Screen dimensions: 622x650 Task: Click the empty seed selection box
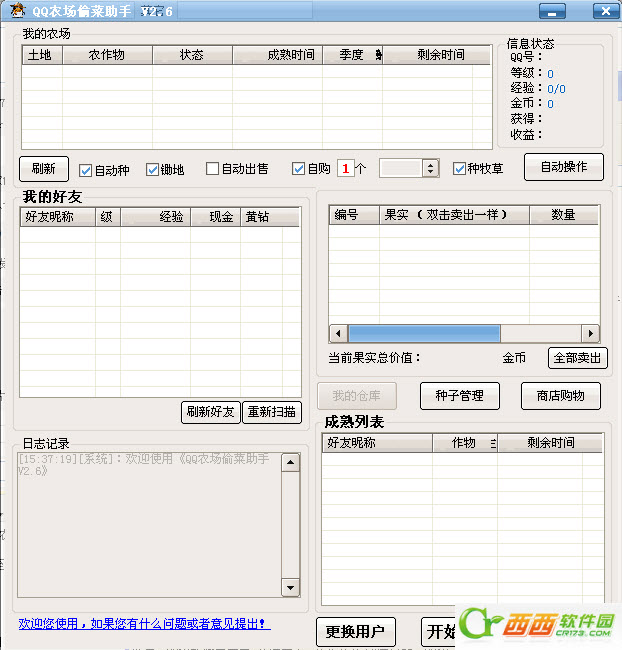(x=401, y=168)
